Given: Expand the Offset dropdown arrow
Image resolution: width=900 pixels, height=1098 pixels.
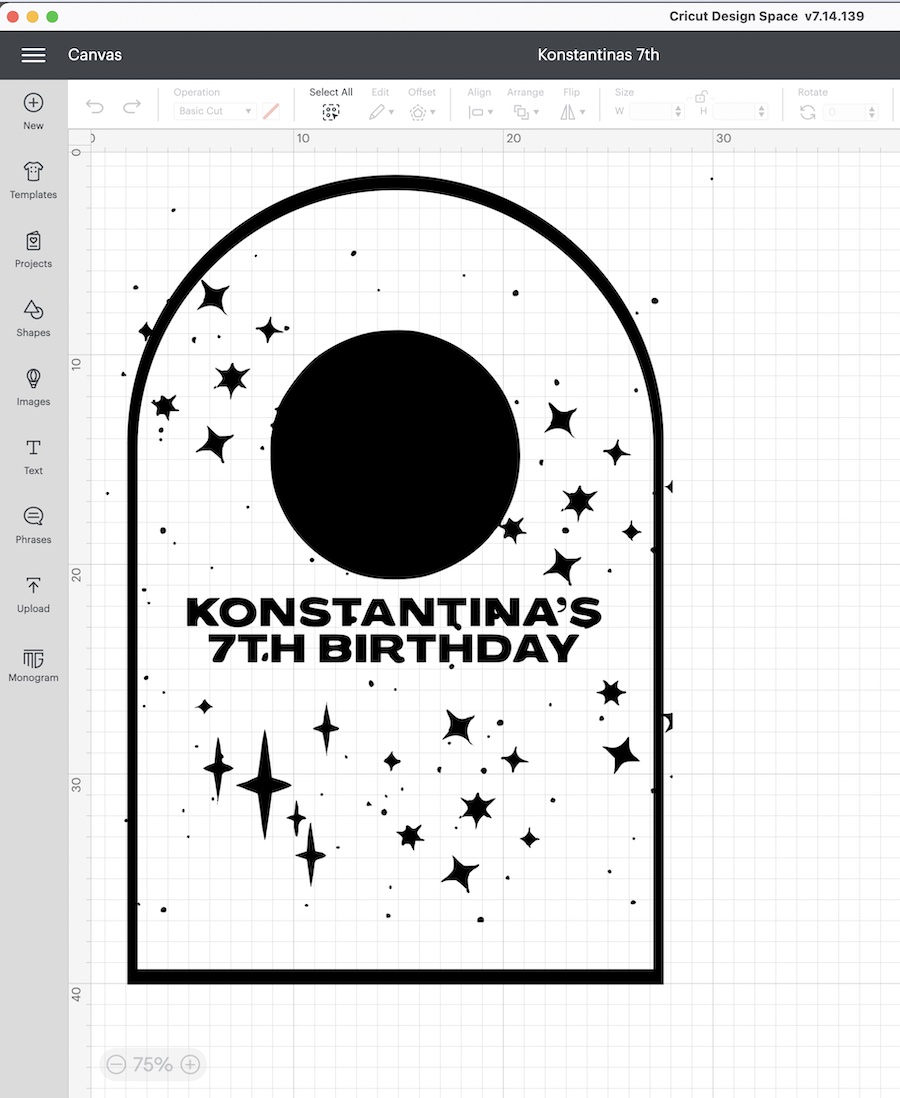Looking at the screenshot, I should [433, 112].
